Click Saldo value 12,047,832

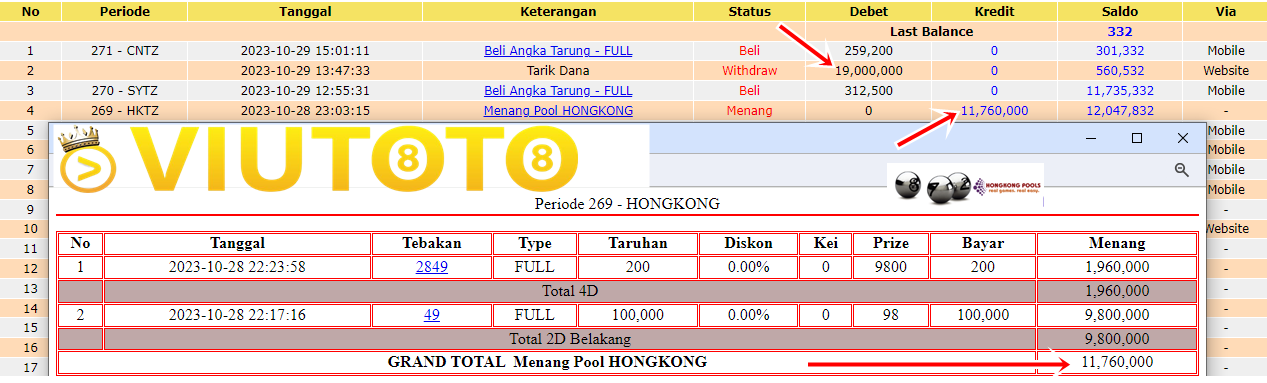point(1120,111)
